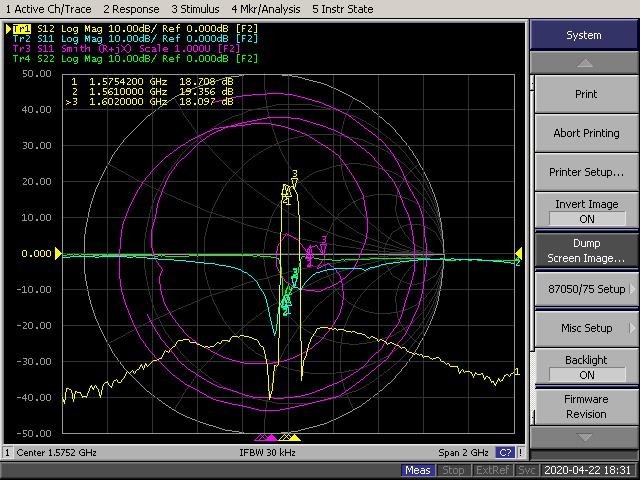
Task: Click the exclamation status indicator
Action: [520, 453]
